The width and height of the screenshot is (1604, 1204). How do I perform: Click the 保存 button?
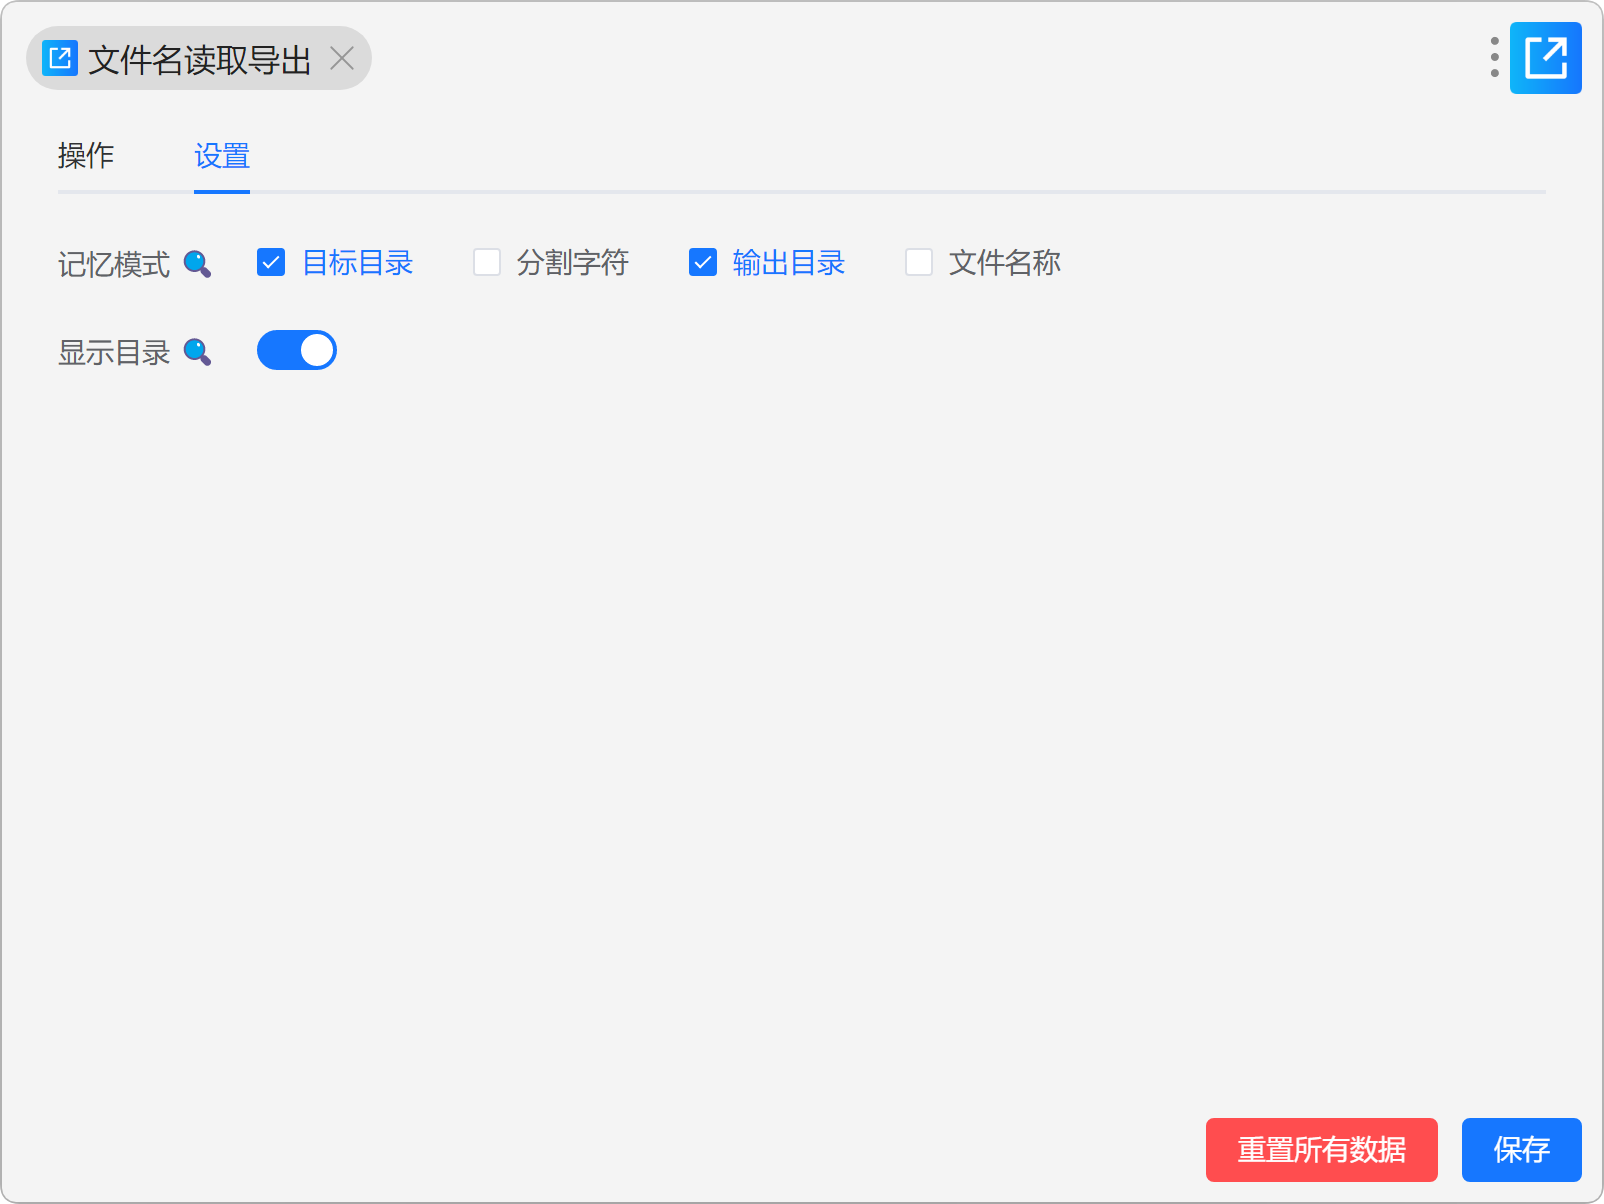[1521, 1150]
